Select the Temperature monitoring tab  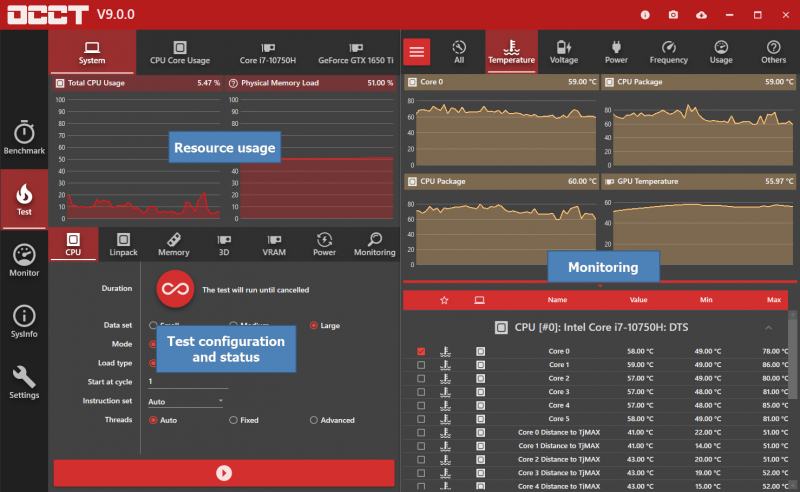point(511,52)
